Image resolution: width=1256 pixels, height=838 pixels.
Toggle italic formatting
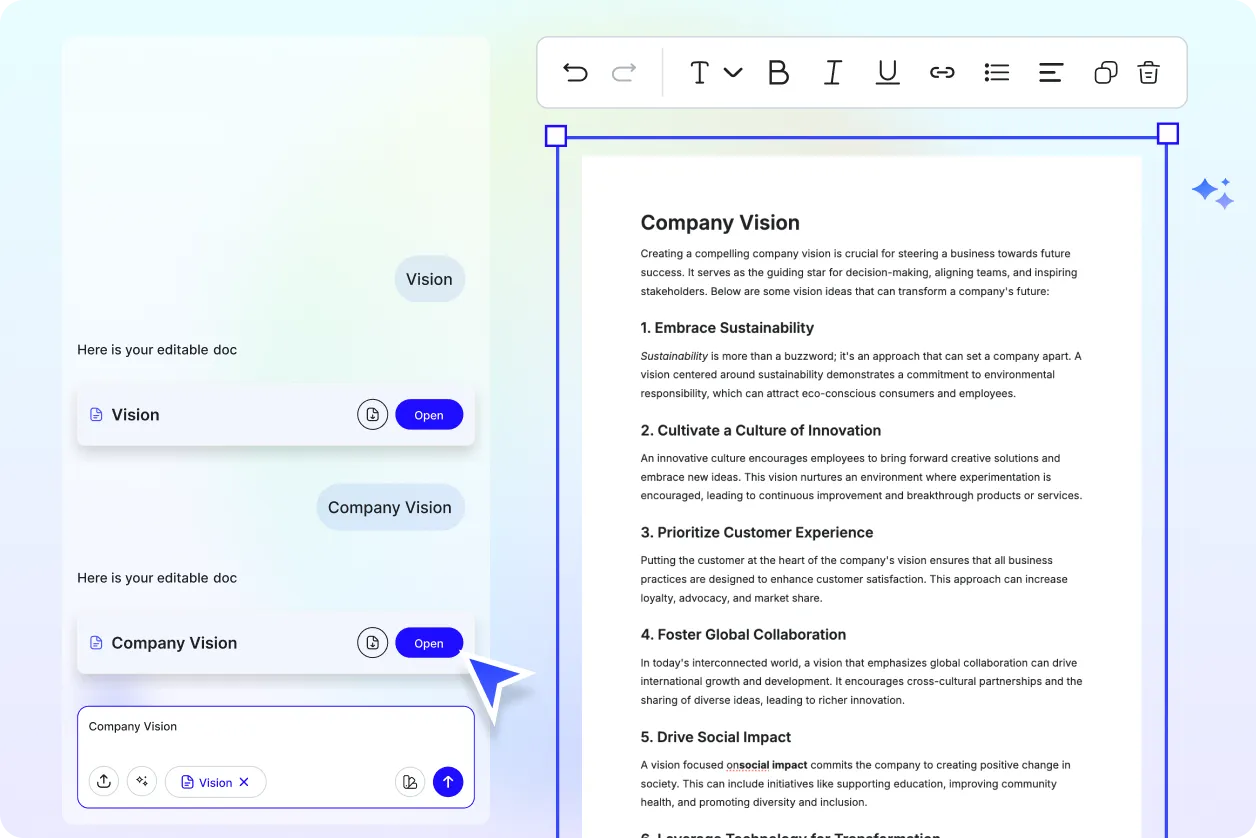pos(832,73)
